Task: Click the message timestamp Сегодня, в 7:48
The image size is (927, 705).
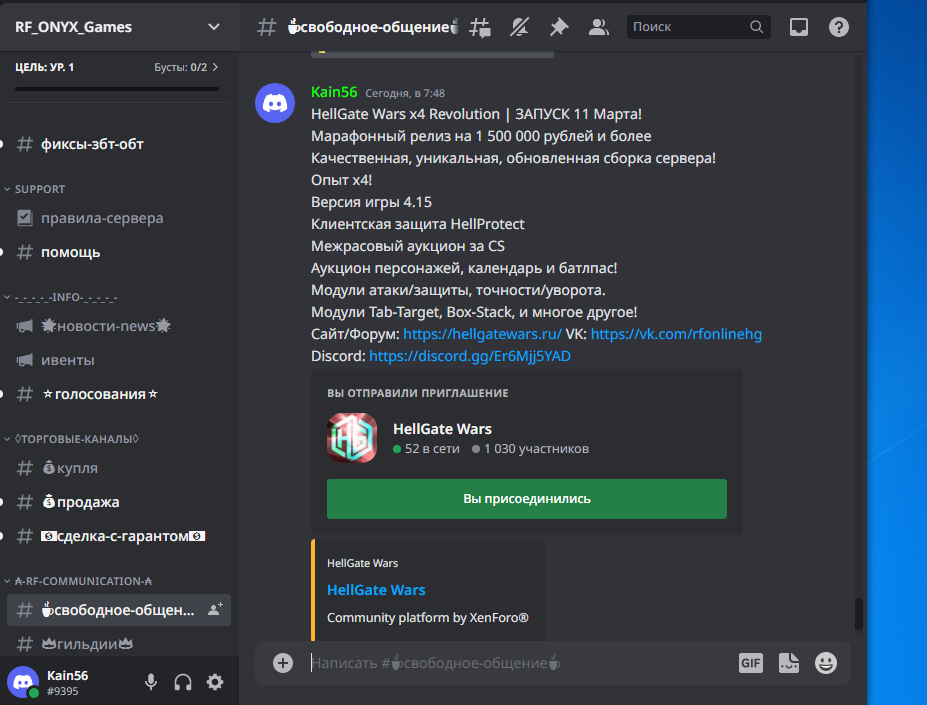Action: click(405, 93)
